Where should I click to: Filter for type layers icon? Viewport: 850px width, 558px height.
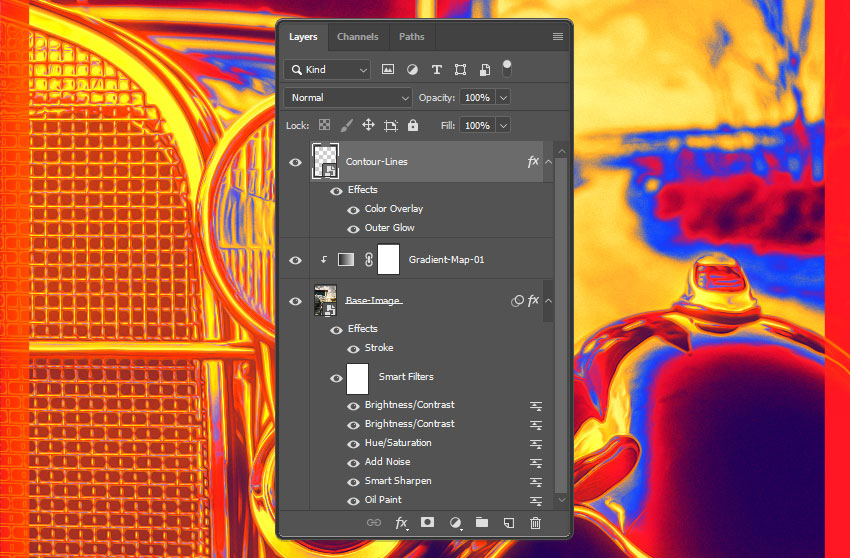click(436, 69)
